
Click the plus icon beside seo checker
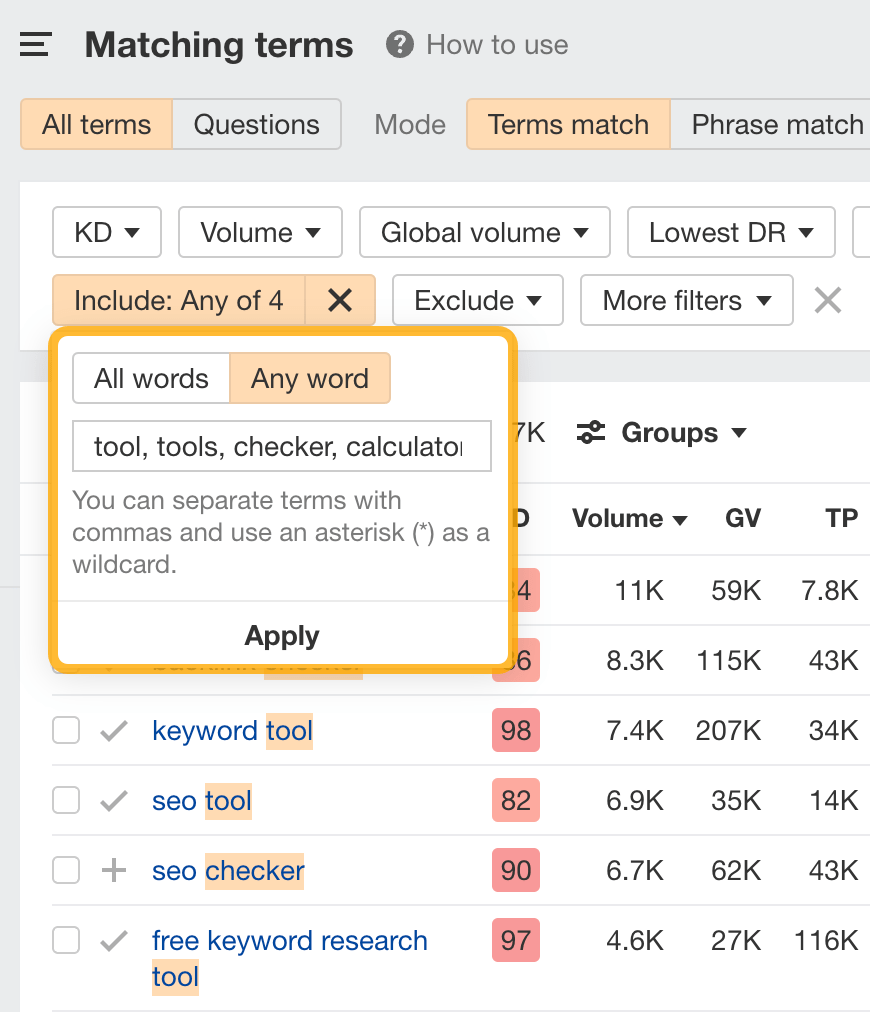113,870
